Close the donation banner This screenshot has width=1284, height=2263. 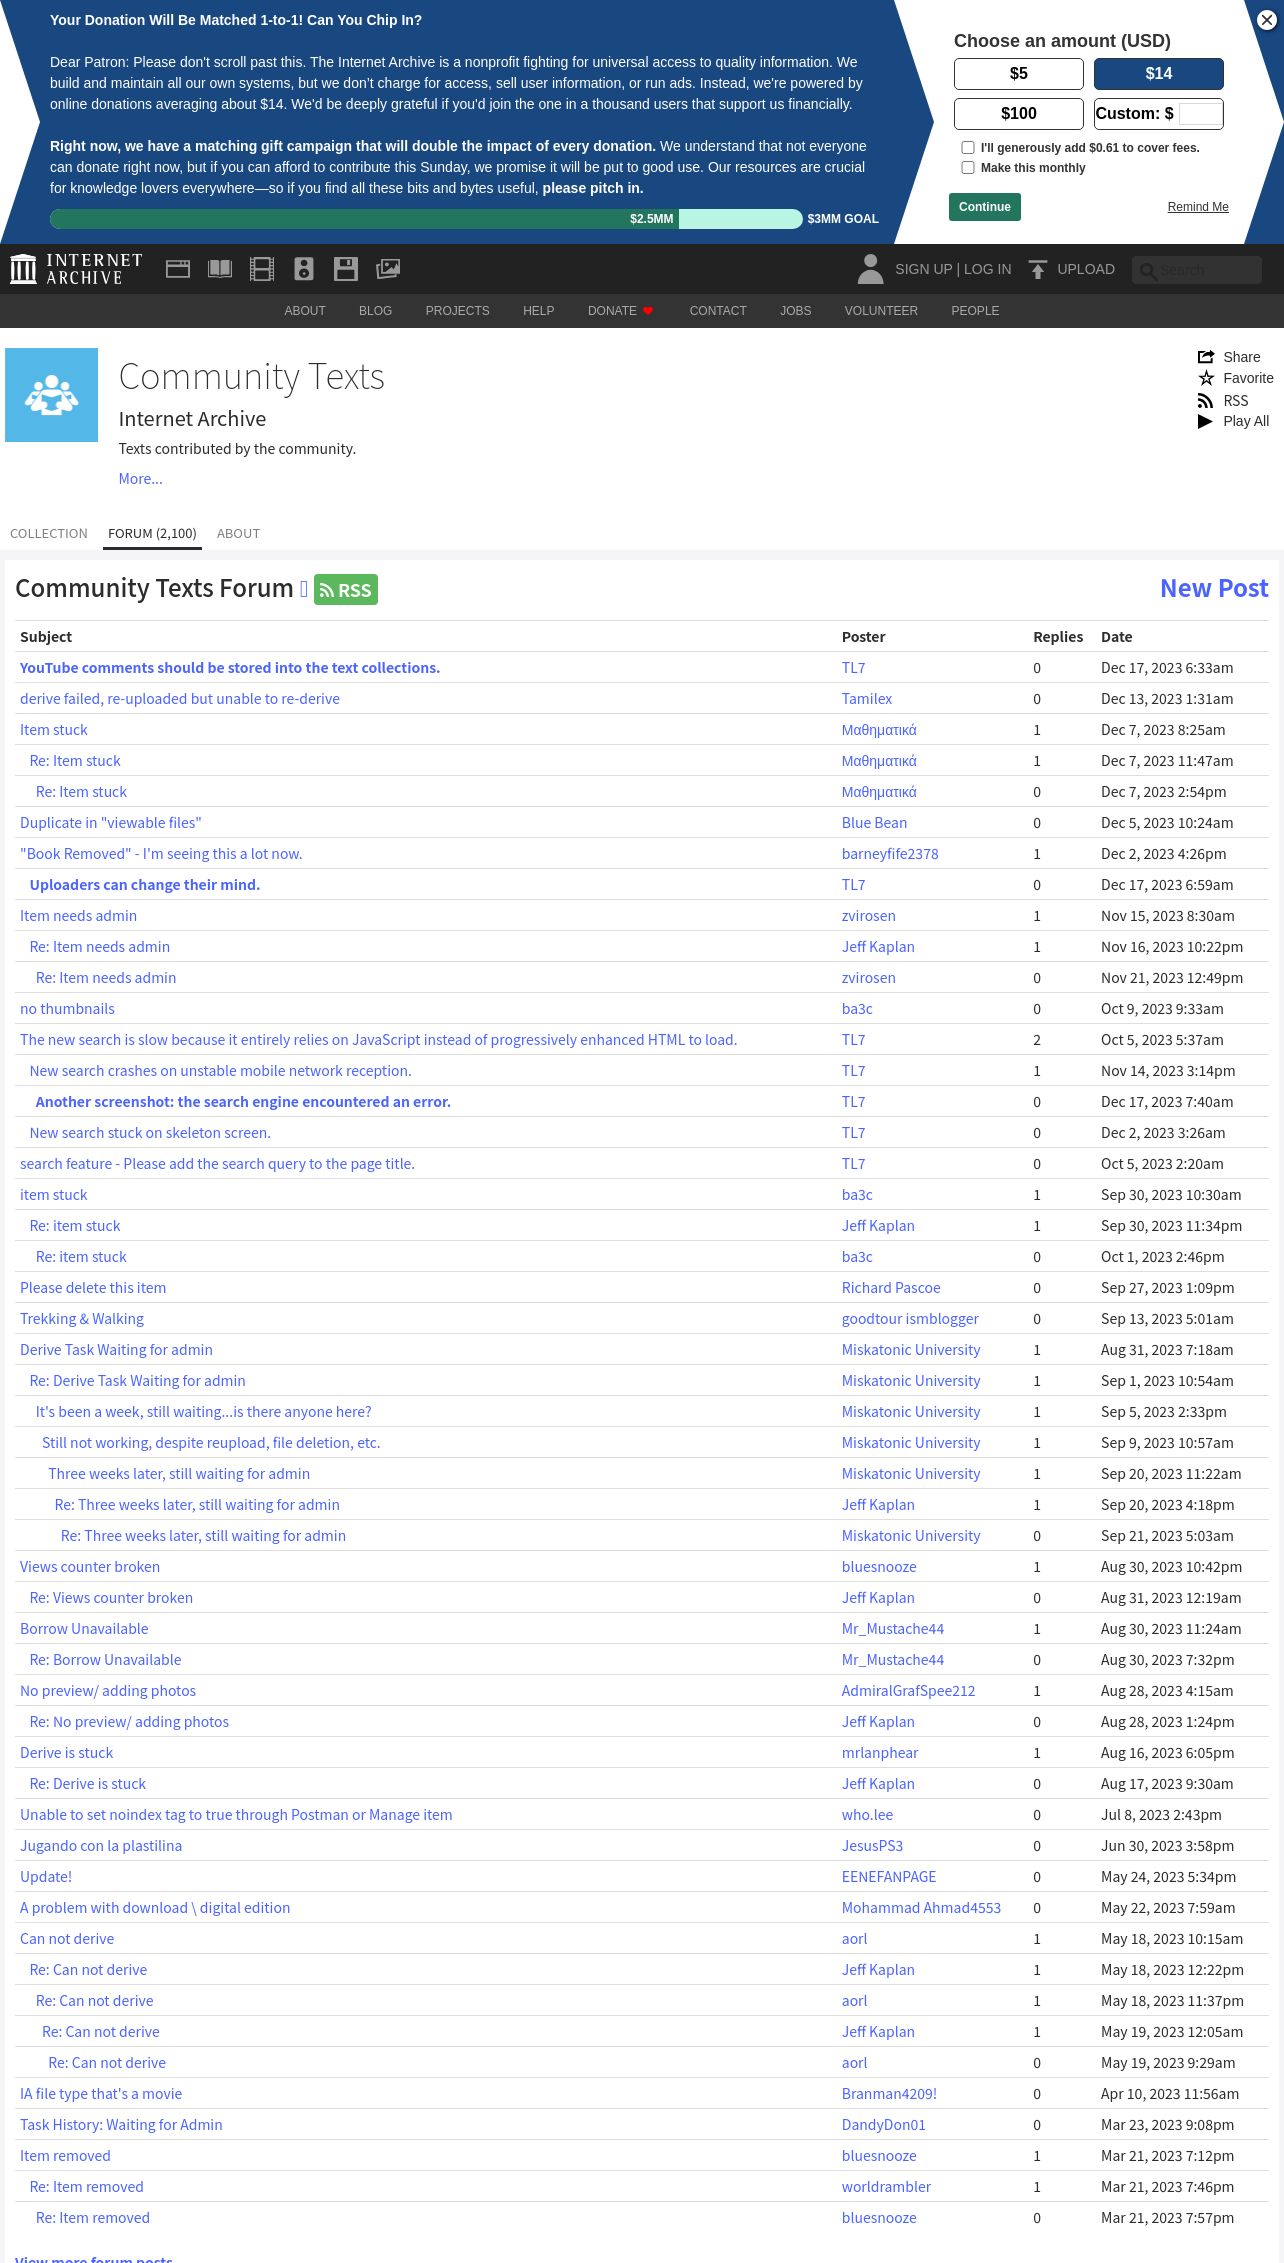1266,20
